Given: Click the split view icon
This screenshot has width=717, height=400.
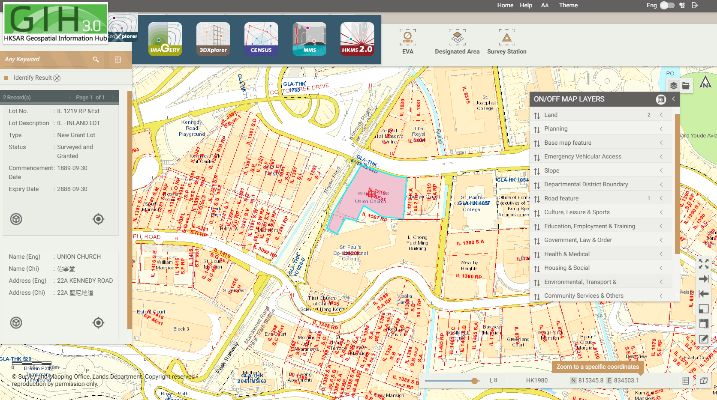Looking at the screenshot, I should click(704, 324).
